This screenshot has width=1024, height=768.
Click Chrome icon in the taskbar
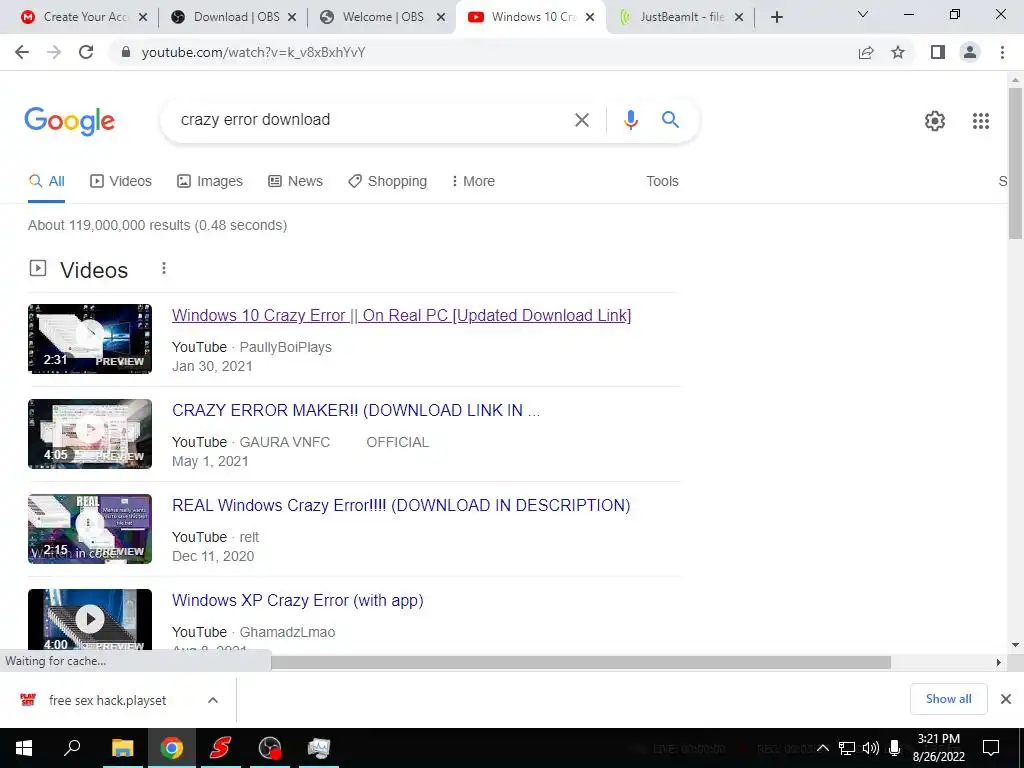[x=172, y=748]
